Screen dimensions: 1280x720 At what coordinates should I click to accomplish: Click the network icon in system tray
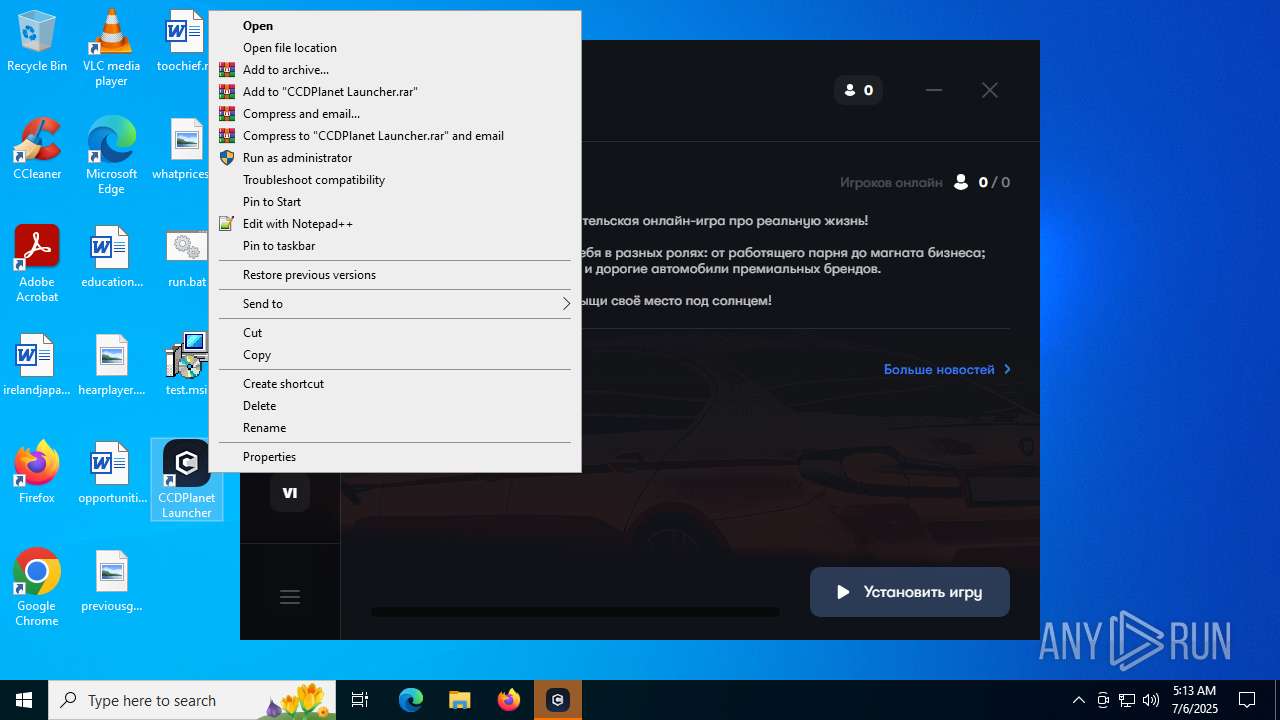pyautogui.click(x=1127, y=700)
